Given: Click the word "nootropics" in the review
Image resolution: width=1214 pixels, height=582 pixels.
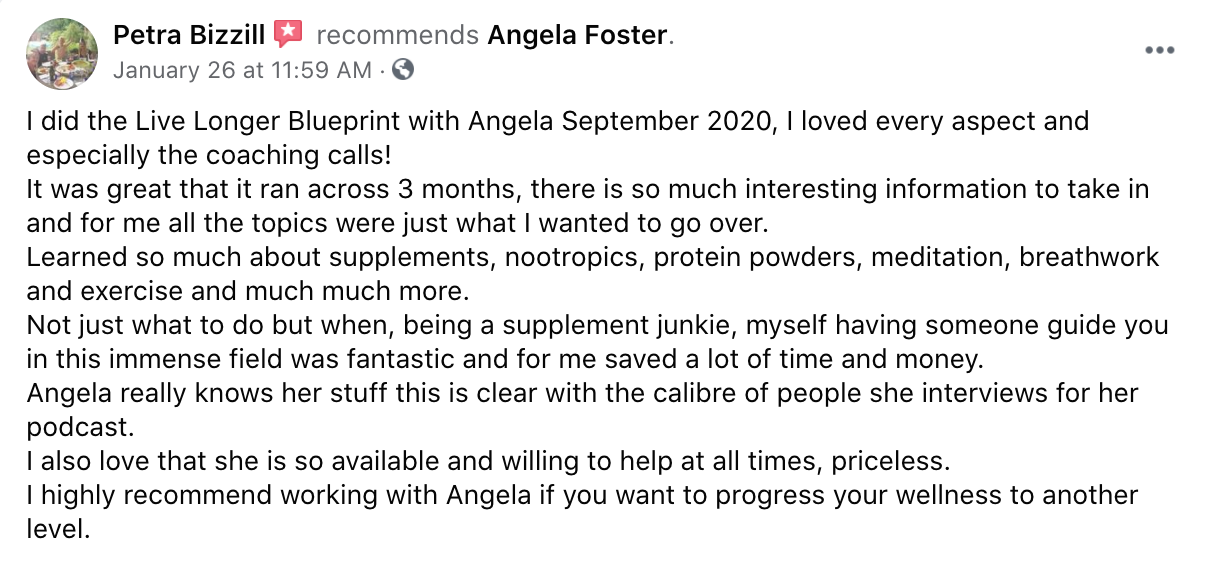Looking at the screenshot, I should pyautogui.click(x=571, y=258).
